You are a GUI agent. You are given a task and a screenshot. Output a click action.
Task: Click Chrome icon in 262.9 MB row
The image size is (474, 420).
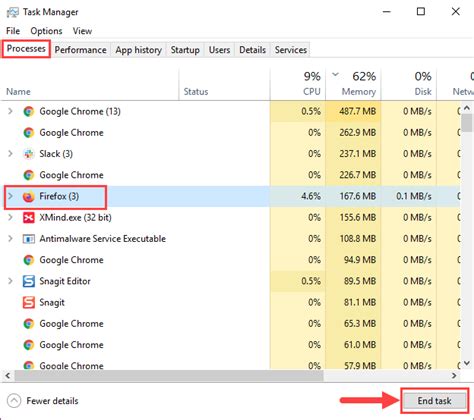coord(29,133)
